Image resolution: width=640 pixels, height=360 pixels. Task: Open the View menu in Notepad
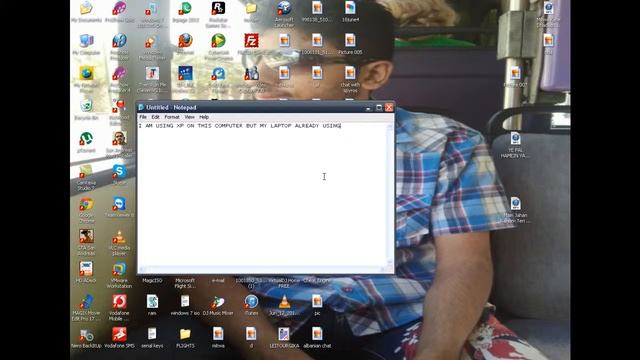tap(189, 117)
